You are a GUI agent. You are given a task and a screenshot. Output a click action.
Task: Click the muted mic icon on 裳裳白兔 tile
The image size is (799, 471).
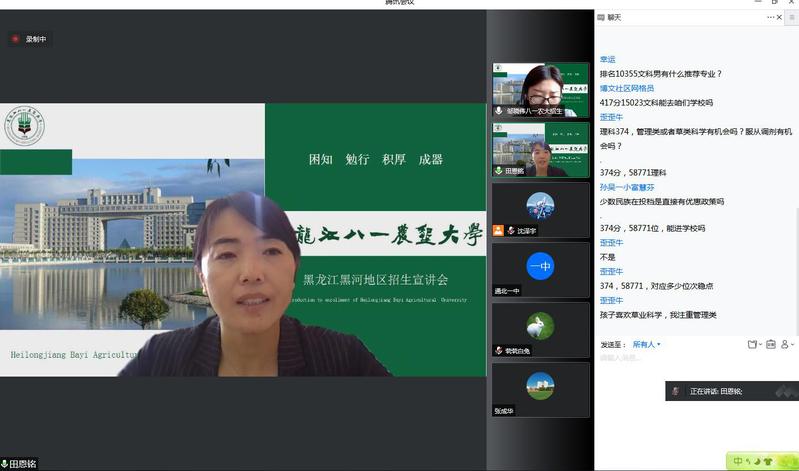(498, 351)
